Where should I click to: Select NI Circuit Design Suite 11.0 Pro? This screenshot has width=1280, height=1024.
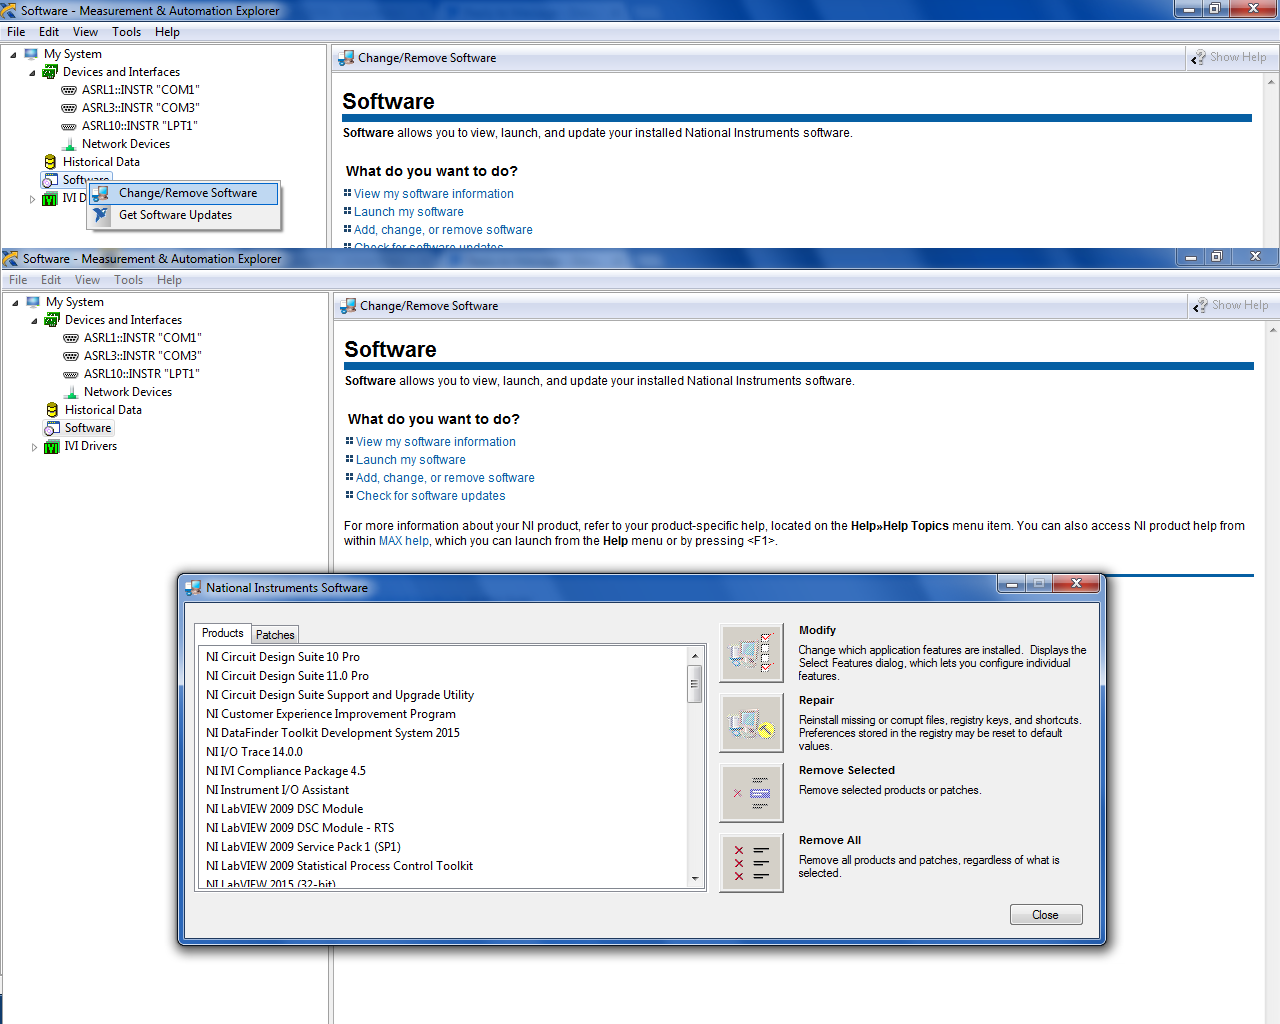coord(287,676)
